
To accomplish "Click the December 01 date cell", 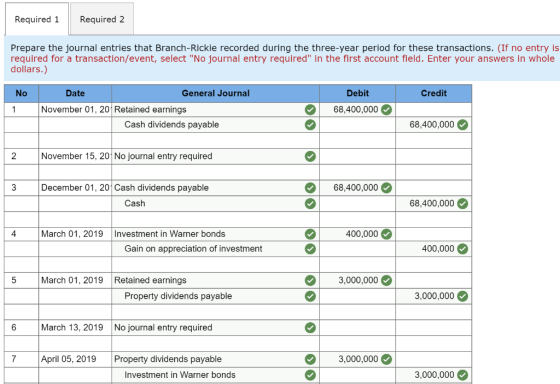I will tap(75, 188).
